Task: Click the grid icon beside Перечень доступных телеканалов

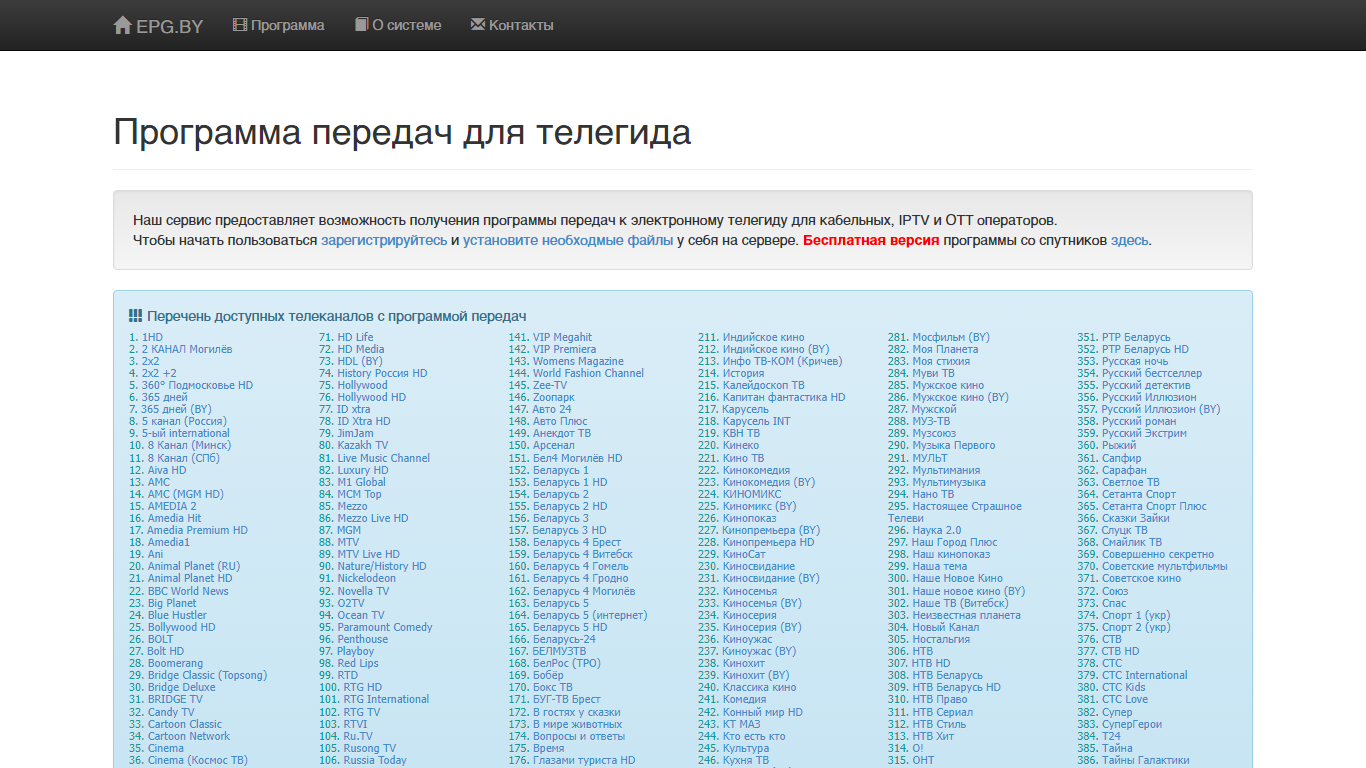Action: (x=136, y=316)
